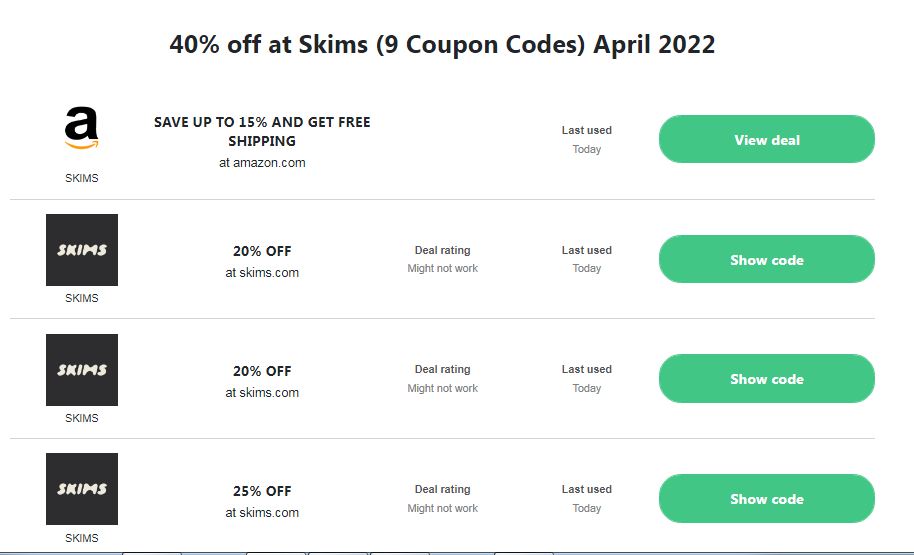Show code for the second 20% OFF coupon
Viewport: 914px width, 555px height.
click(x=766, y=379)
